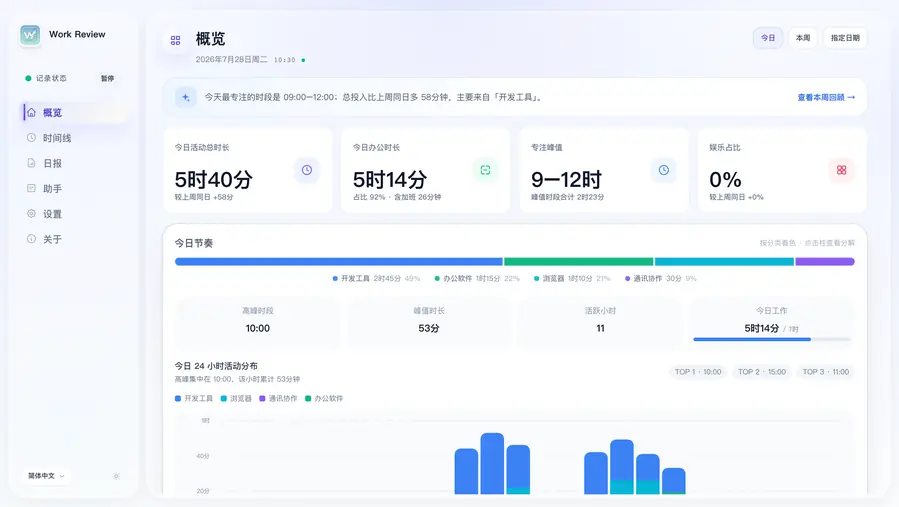Screen dimensions: 899x507
Task: Open the 简体中文 language dropdown
Action: [46, 475]
